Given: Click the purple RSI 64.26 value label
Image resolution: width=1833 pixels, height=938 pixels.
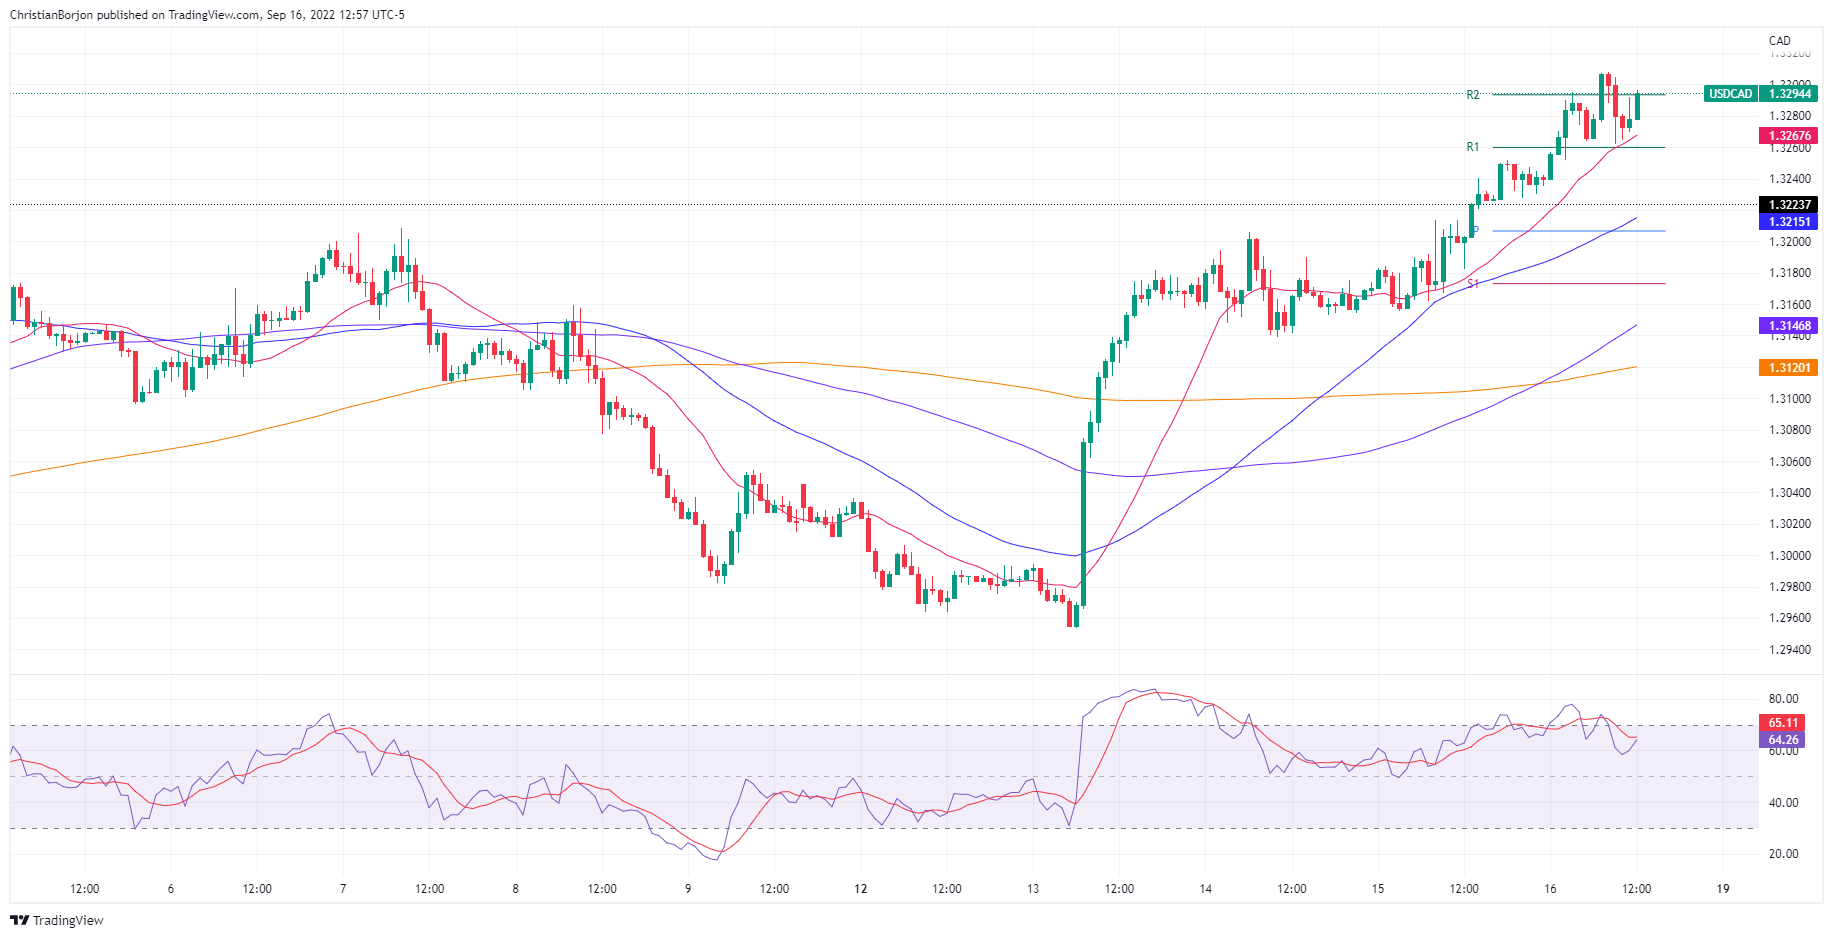Looking at the screenshot, I should click(1783, 740).
